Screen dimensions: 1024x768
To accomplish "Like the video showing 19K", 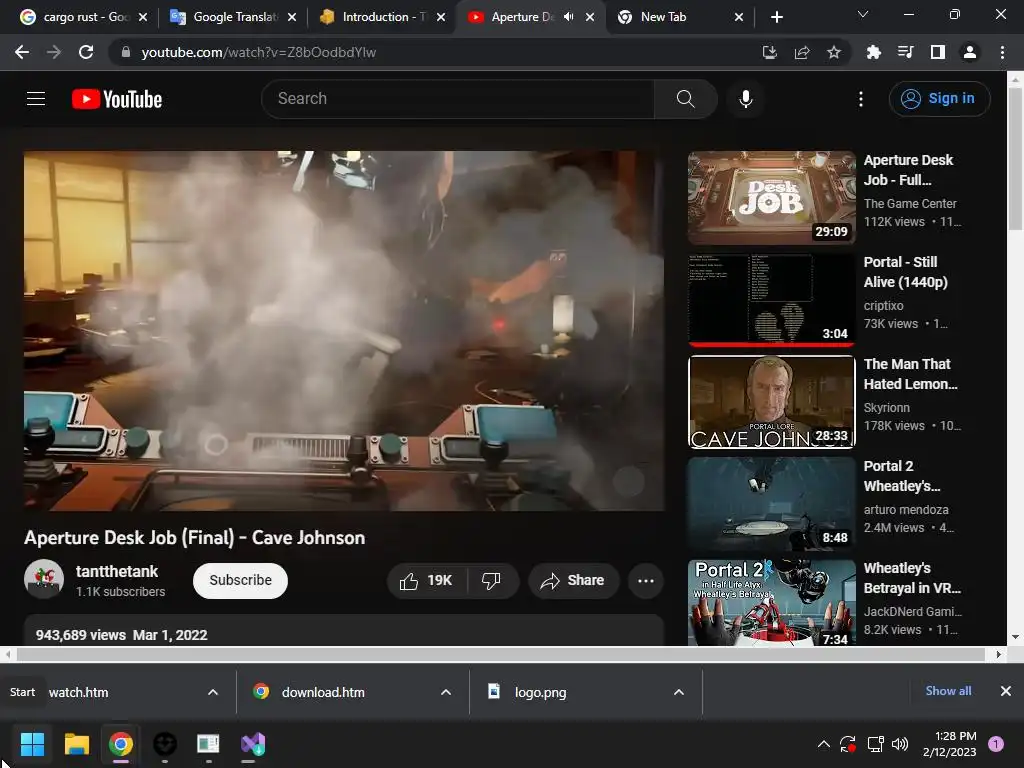I will (x=426, y=581).
